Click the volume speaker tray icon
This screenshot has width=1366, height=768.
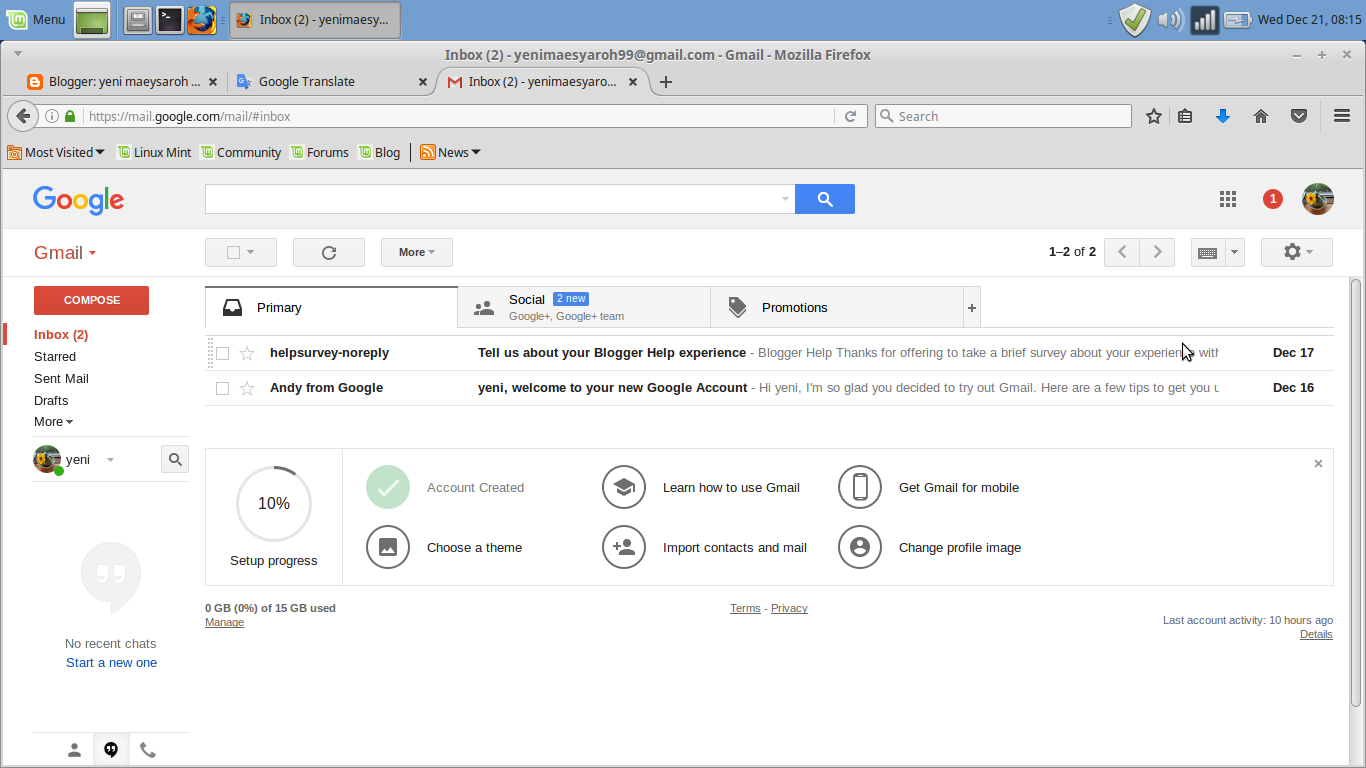tap(1170, 19)
